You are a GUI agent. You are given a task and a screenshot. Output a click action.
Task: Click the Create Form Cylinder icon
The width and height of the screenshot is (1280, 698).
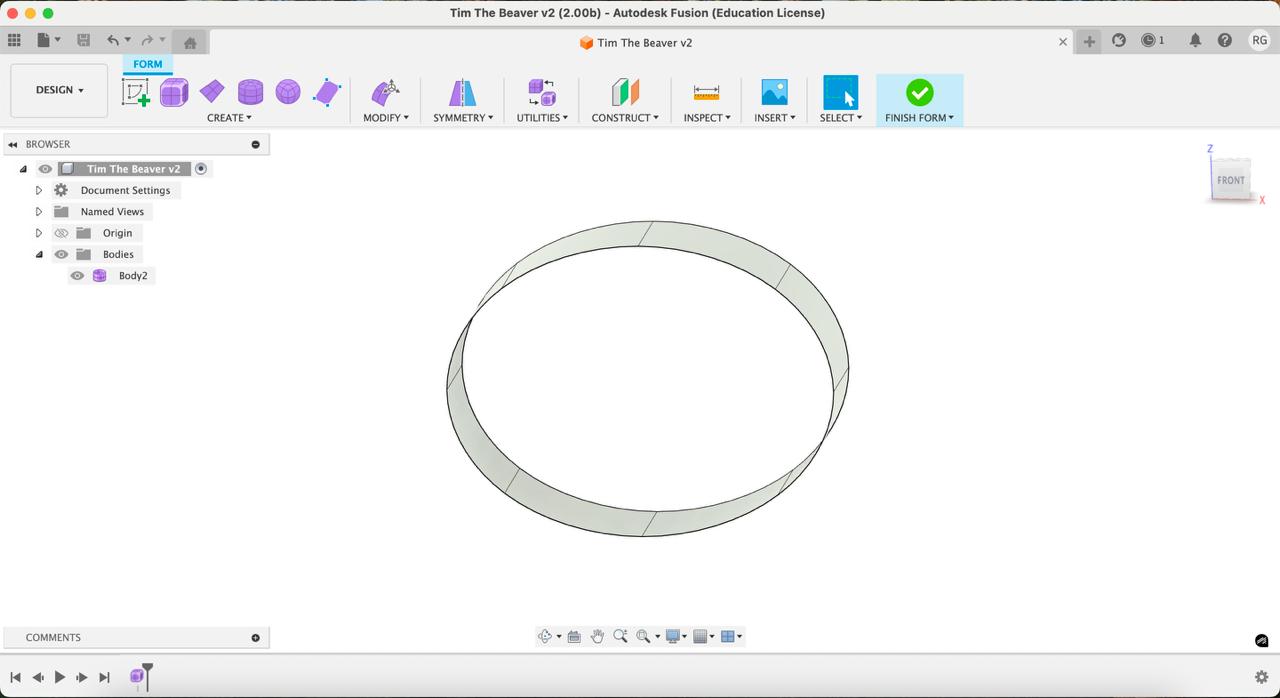coord(250,93)
